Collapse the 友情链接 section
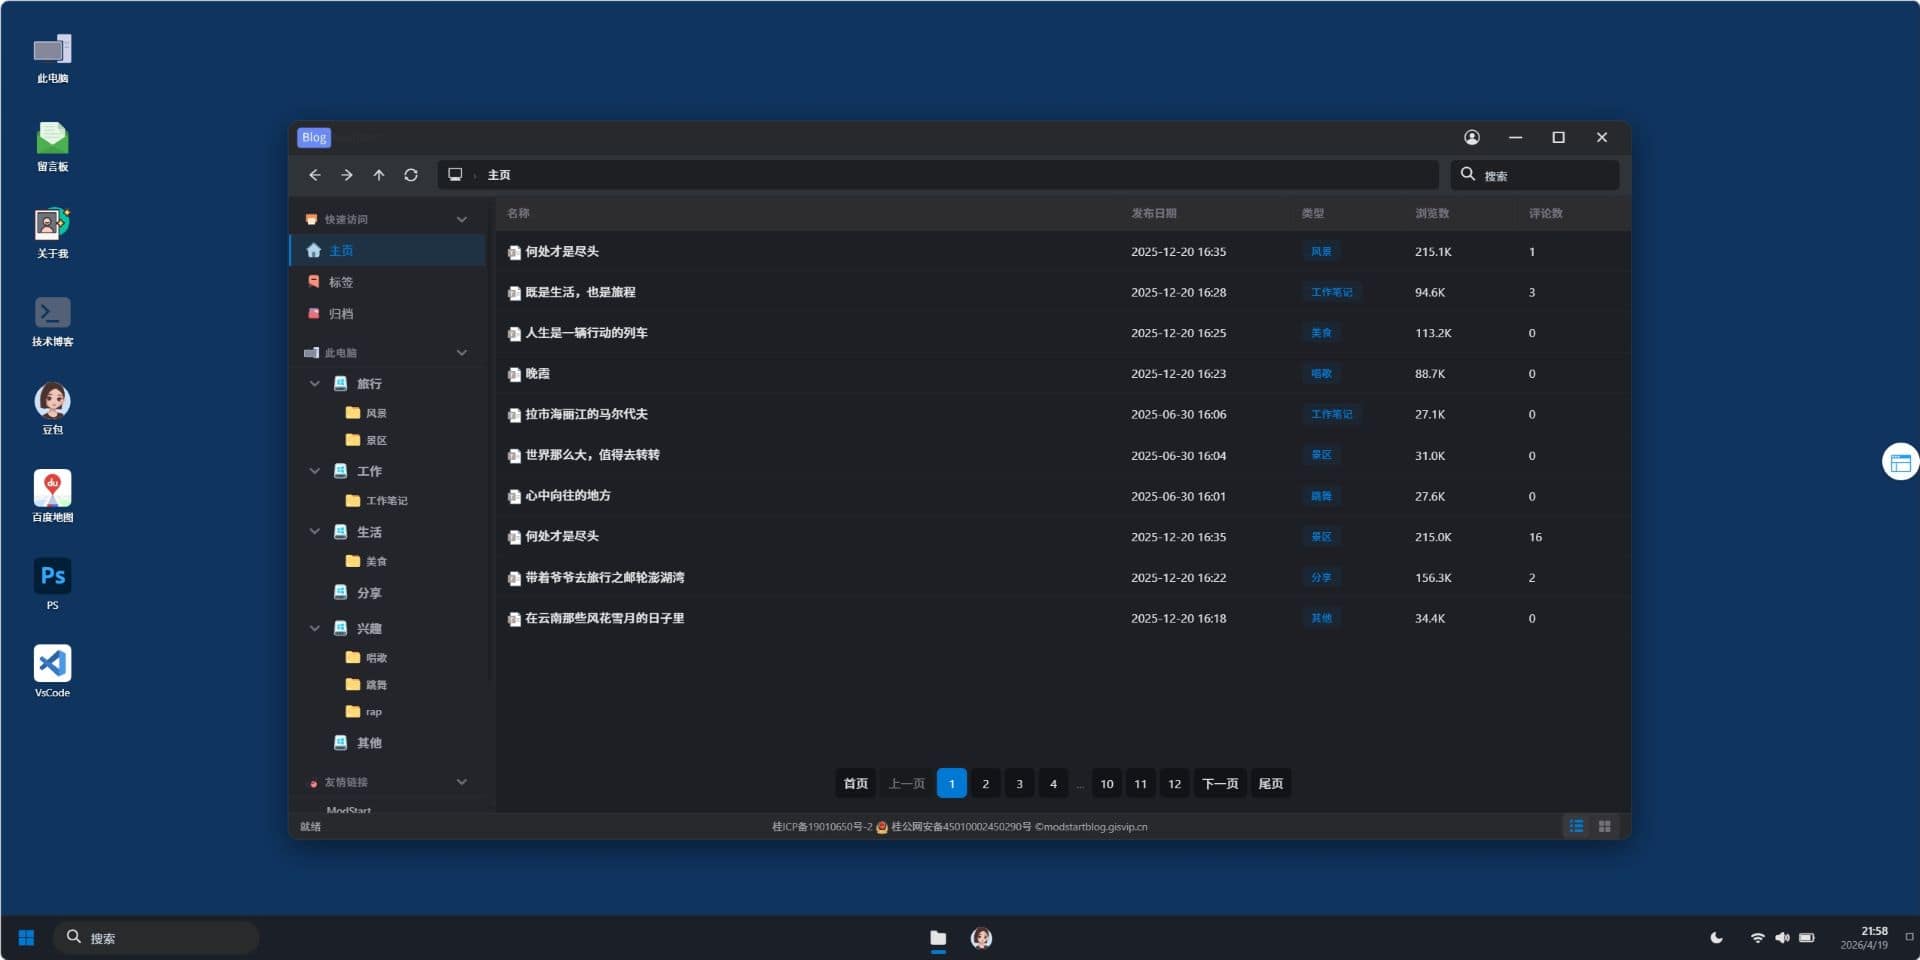This screenshot has height=960, width=1920. 461,782
